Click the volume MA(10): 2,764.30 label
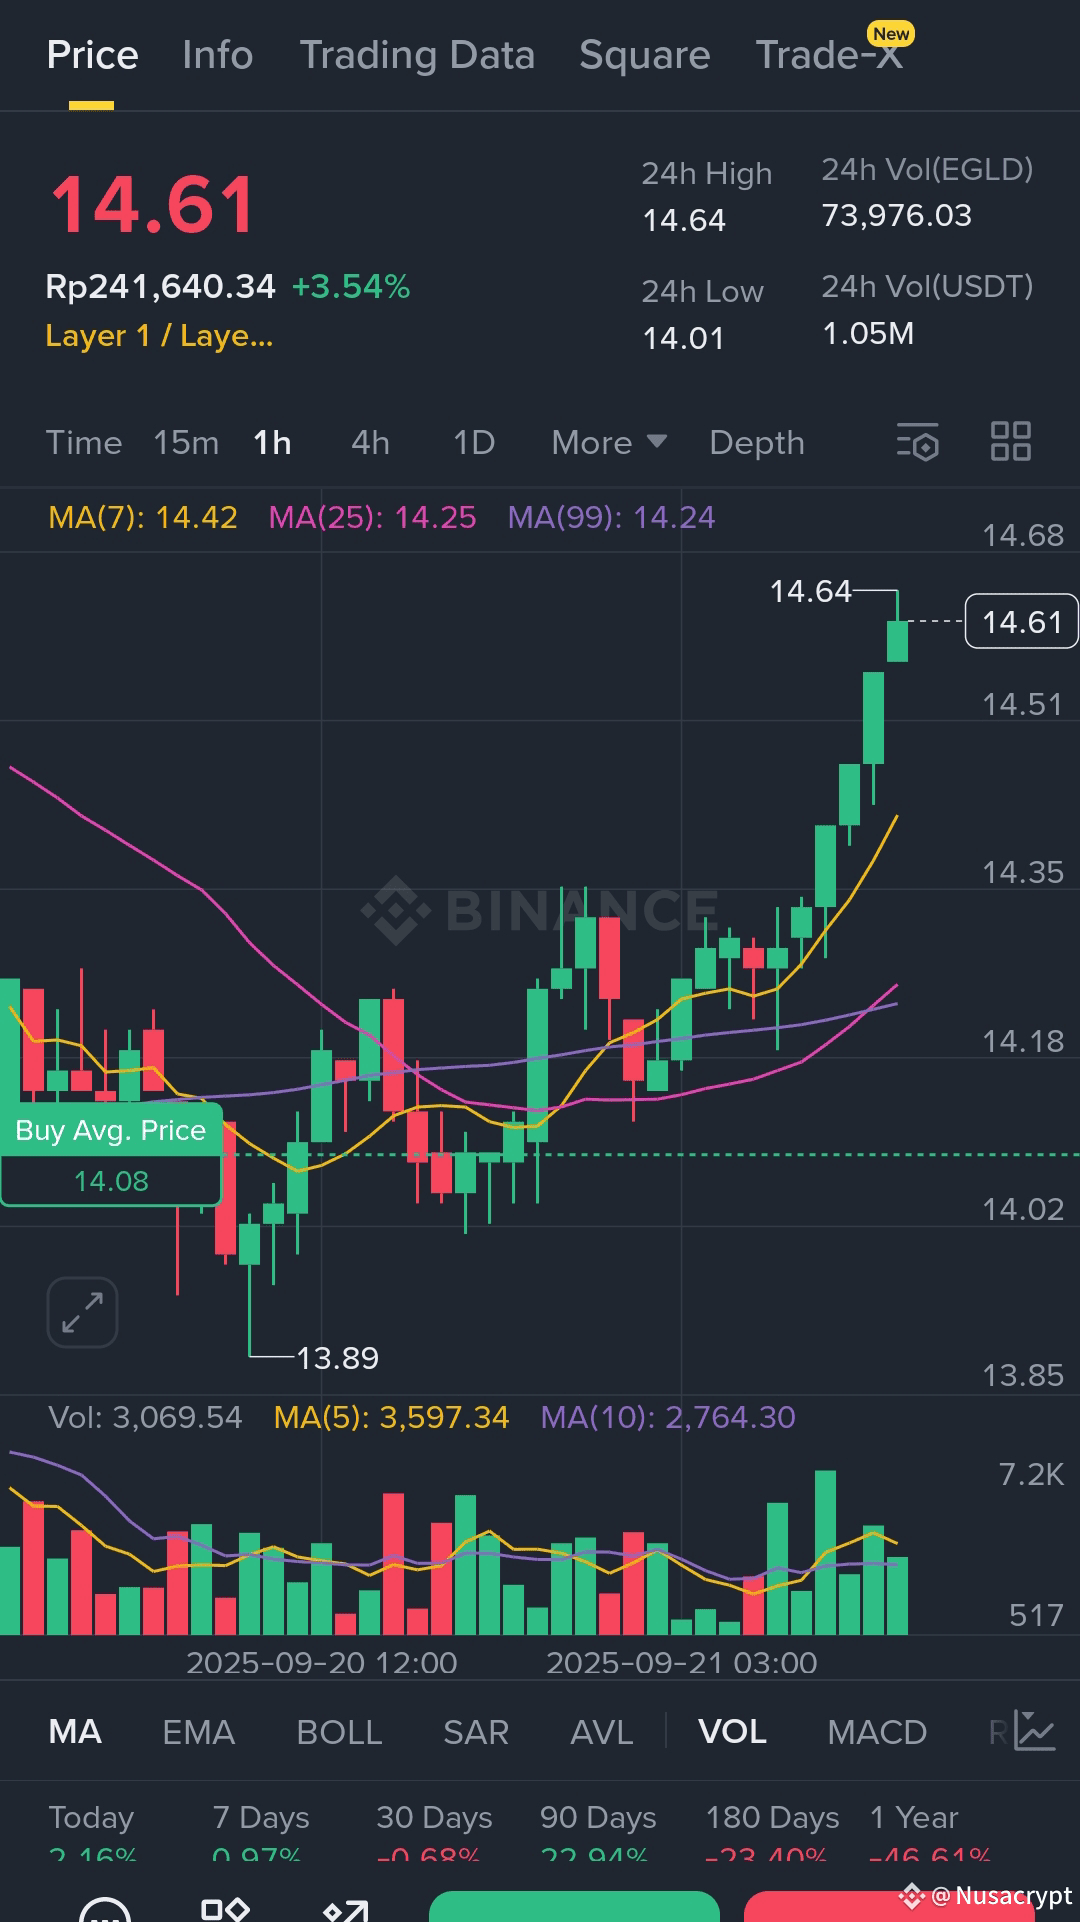This screenshot has width=1080, height=1922. pyautogui.click(x=668, y=1417)
